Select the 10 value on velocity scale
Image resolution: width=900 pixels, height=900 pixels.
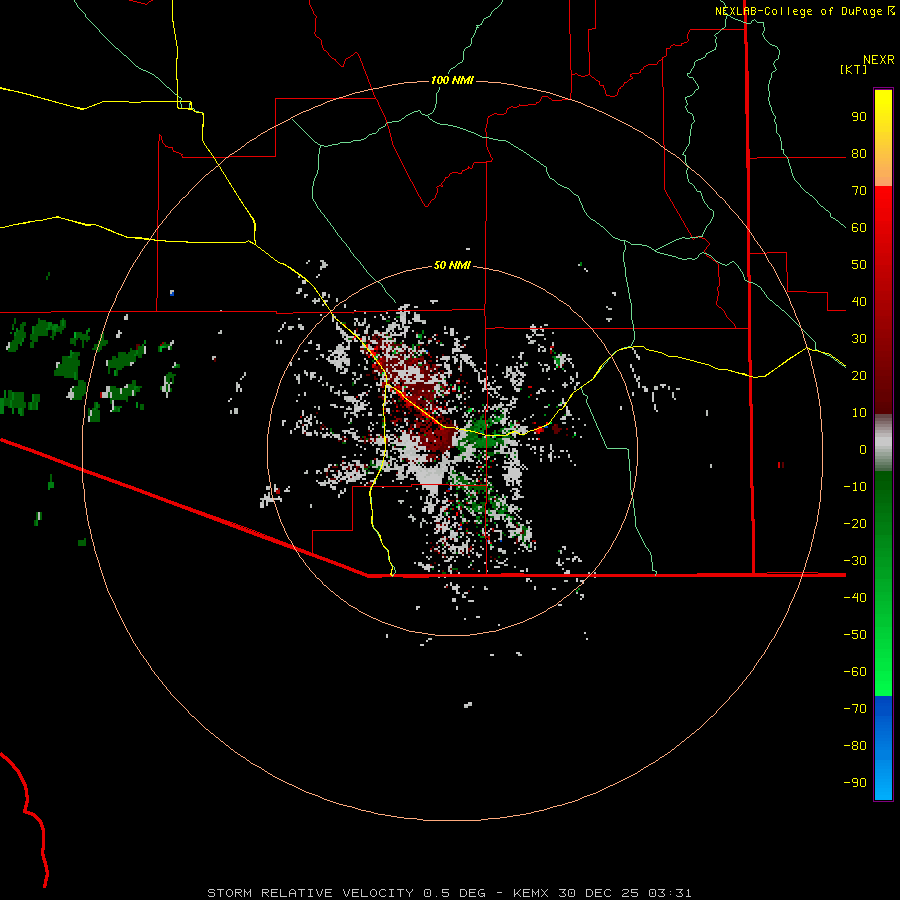[859, 413]
